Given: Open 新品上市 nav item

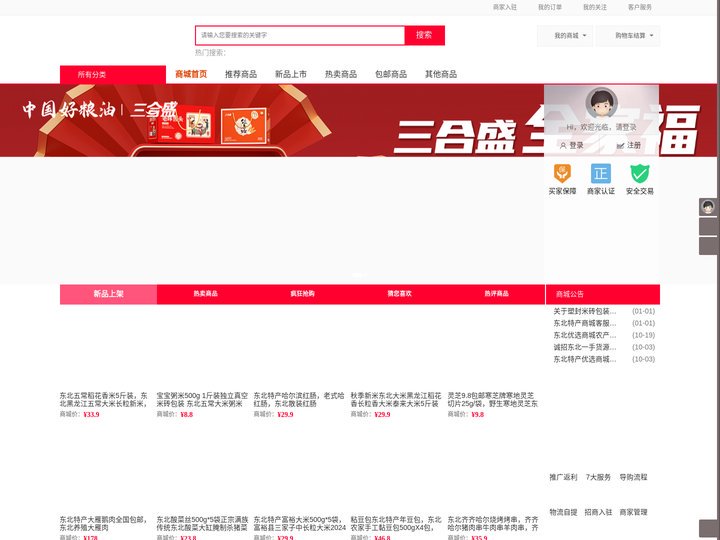Looking at the screenshot, I should 291,74.
